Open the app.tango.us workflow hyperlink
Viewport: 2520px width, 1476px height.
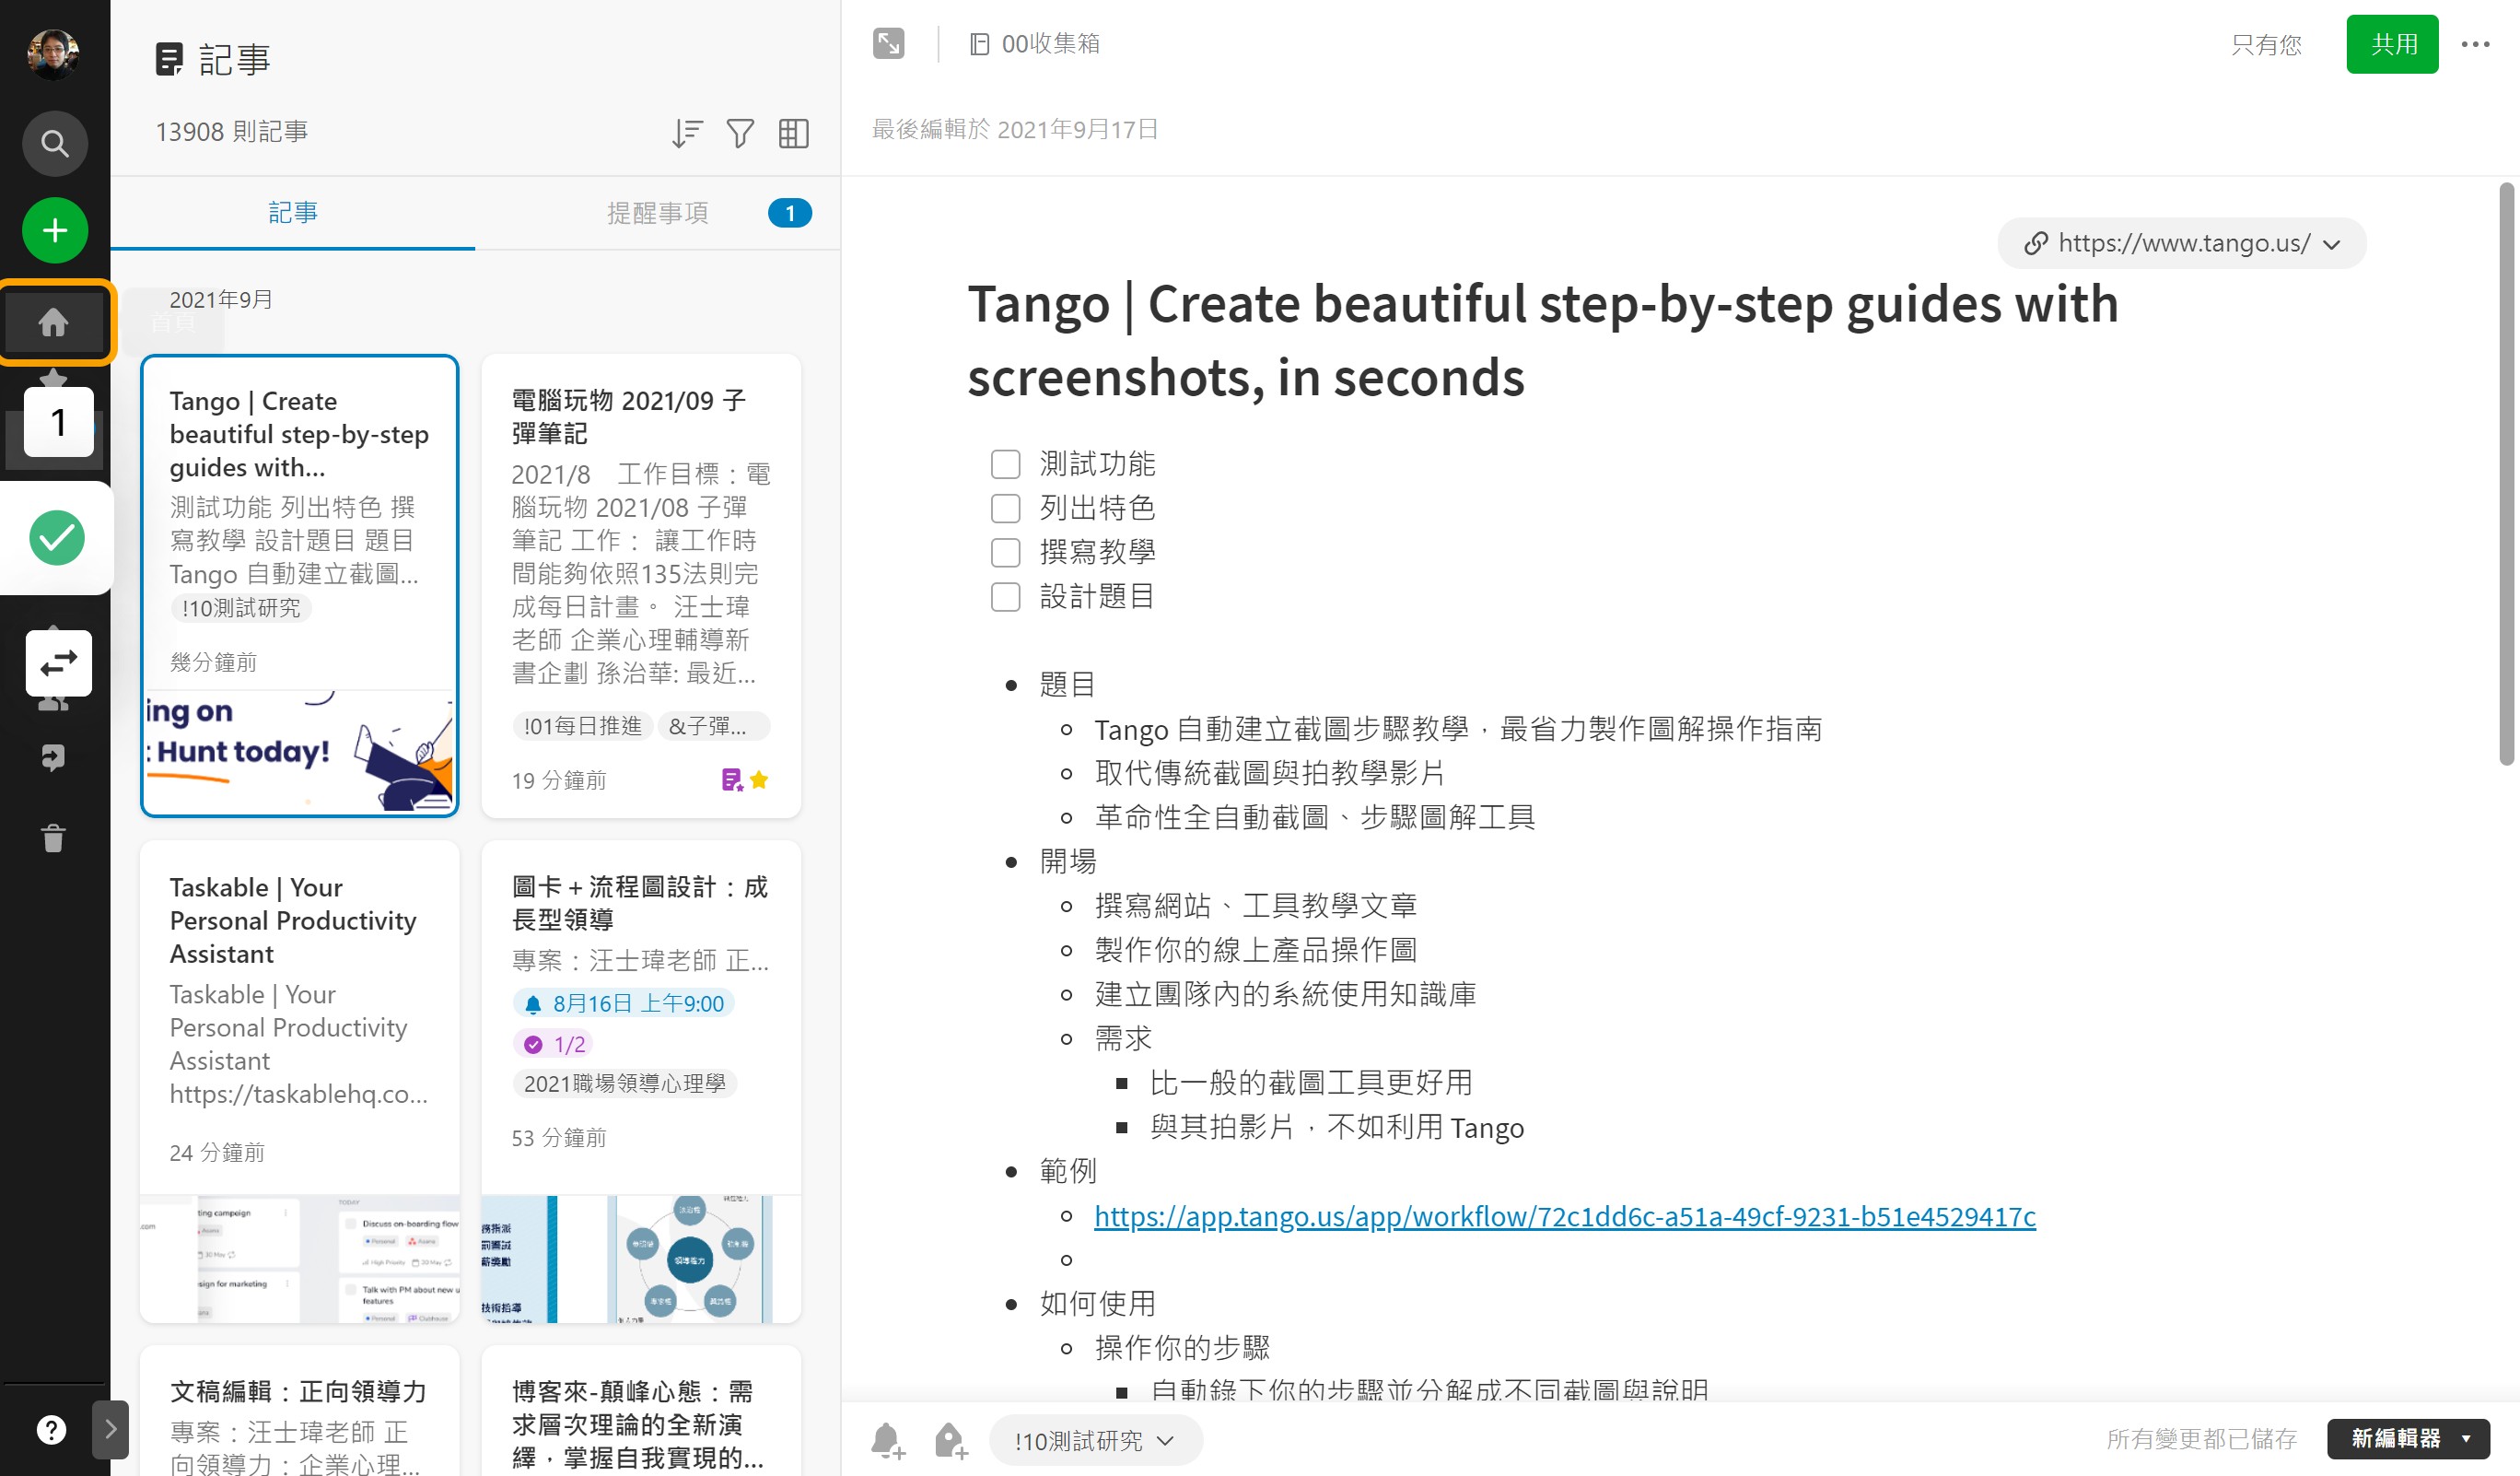tap(1565, 1216)
